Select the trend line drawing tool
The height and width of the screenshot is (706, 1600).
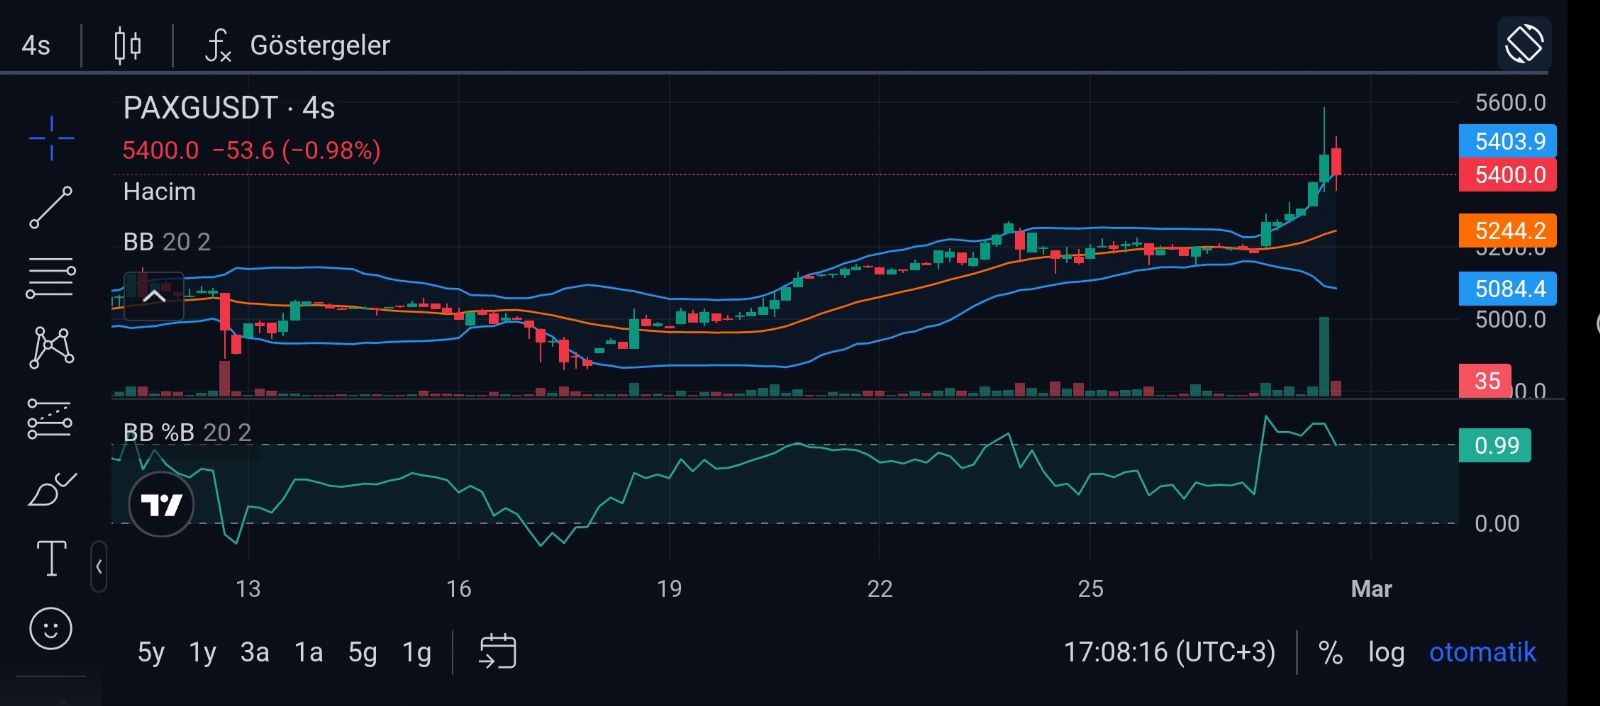[51, 207]
